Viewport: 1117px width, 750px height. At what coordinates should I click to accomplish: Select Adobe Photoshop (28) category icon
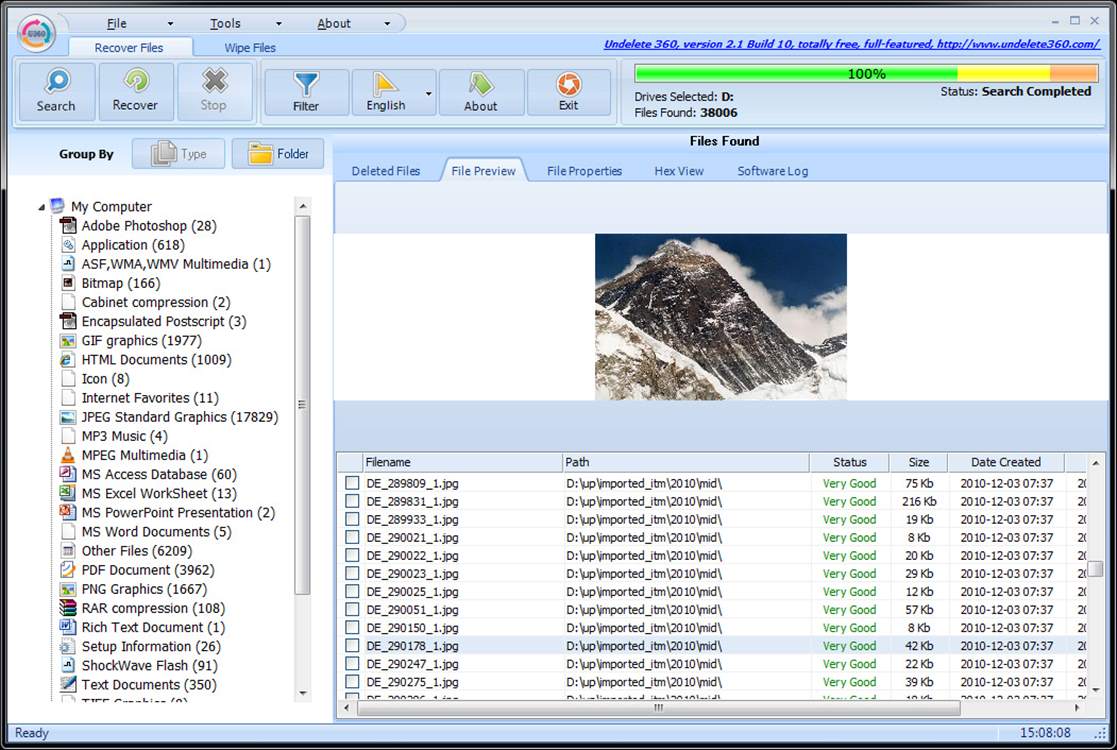click(x=68, y=226)
